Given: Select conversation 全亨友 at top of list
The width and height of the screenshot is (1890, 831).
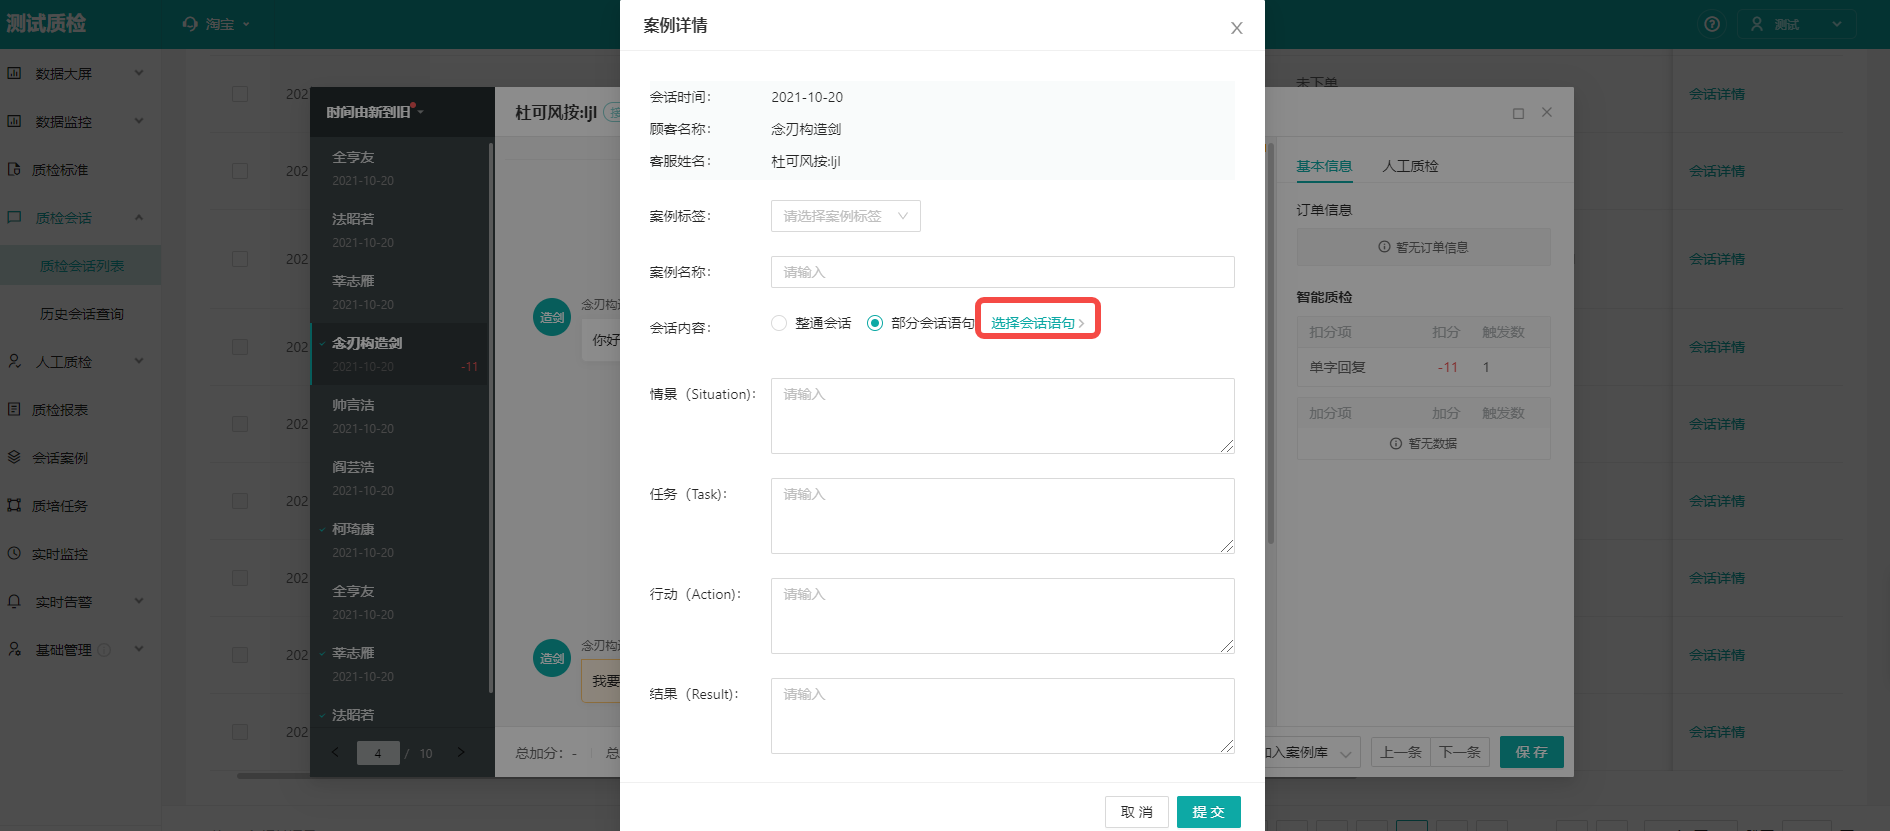Looking at the screenshot, I should [400, 168].
